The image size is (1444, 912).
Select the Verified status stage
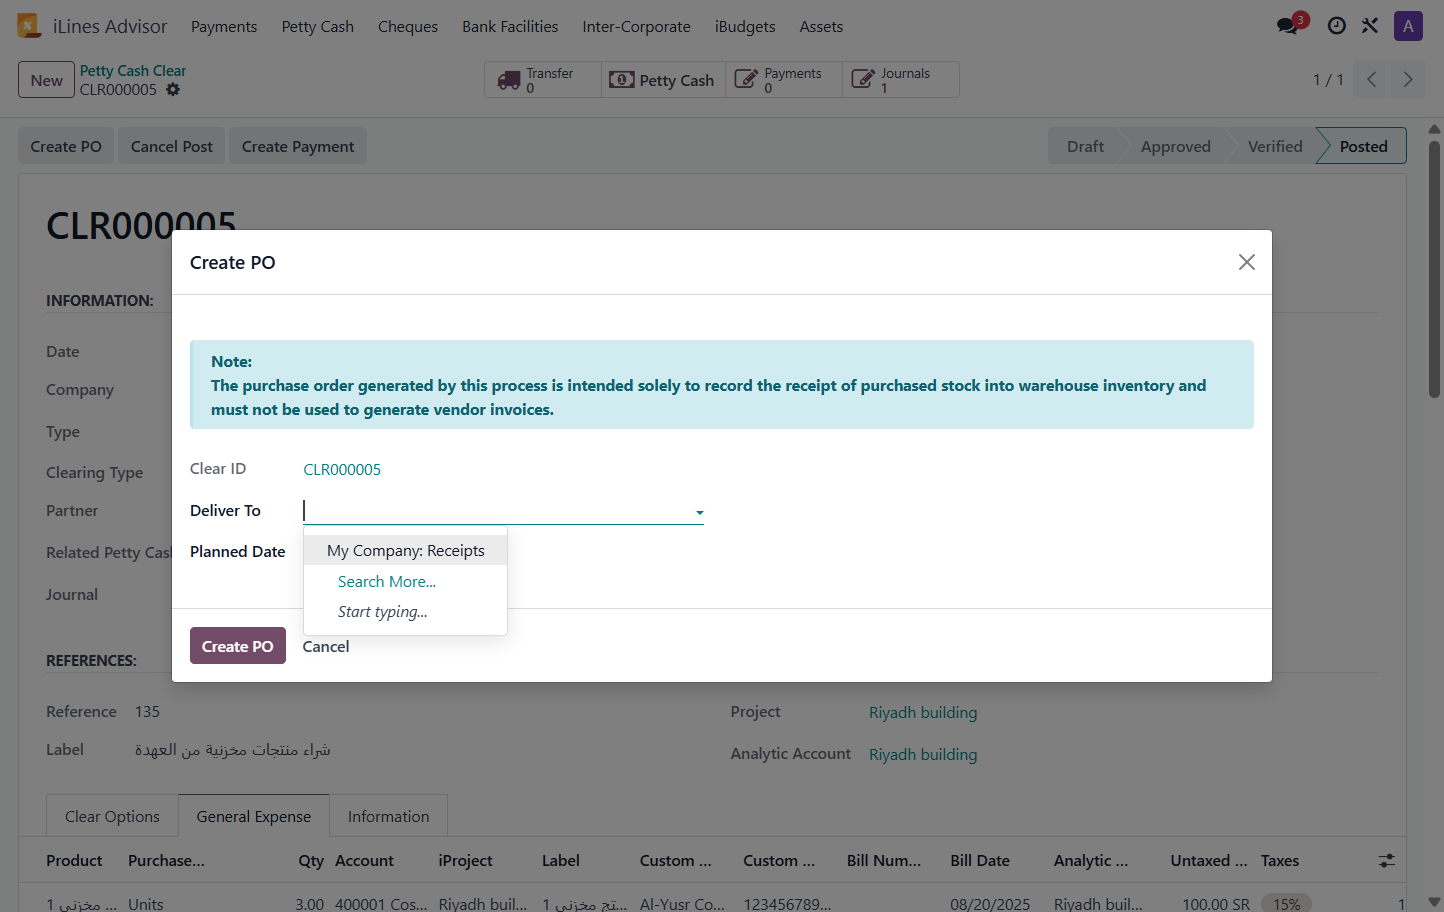pos(1275,146)
